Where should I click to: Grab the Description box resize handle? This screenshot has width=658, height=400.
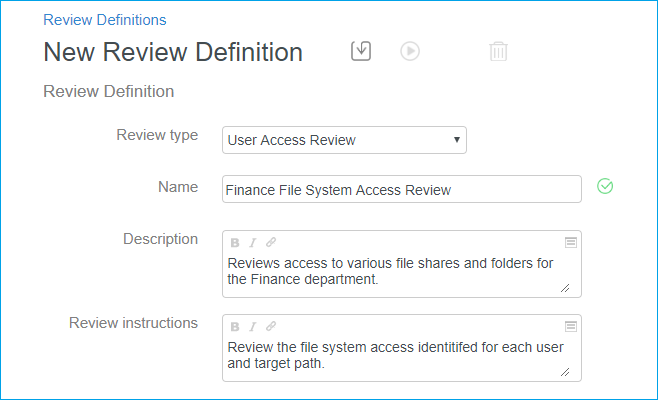(x=565, y=288)
